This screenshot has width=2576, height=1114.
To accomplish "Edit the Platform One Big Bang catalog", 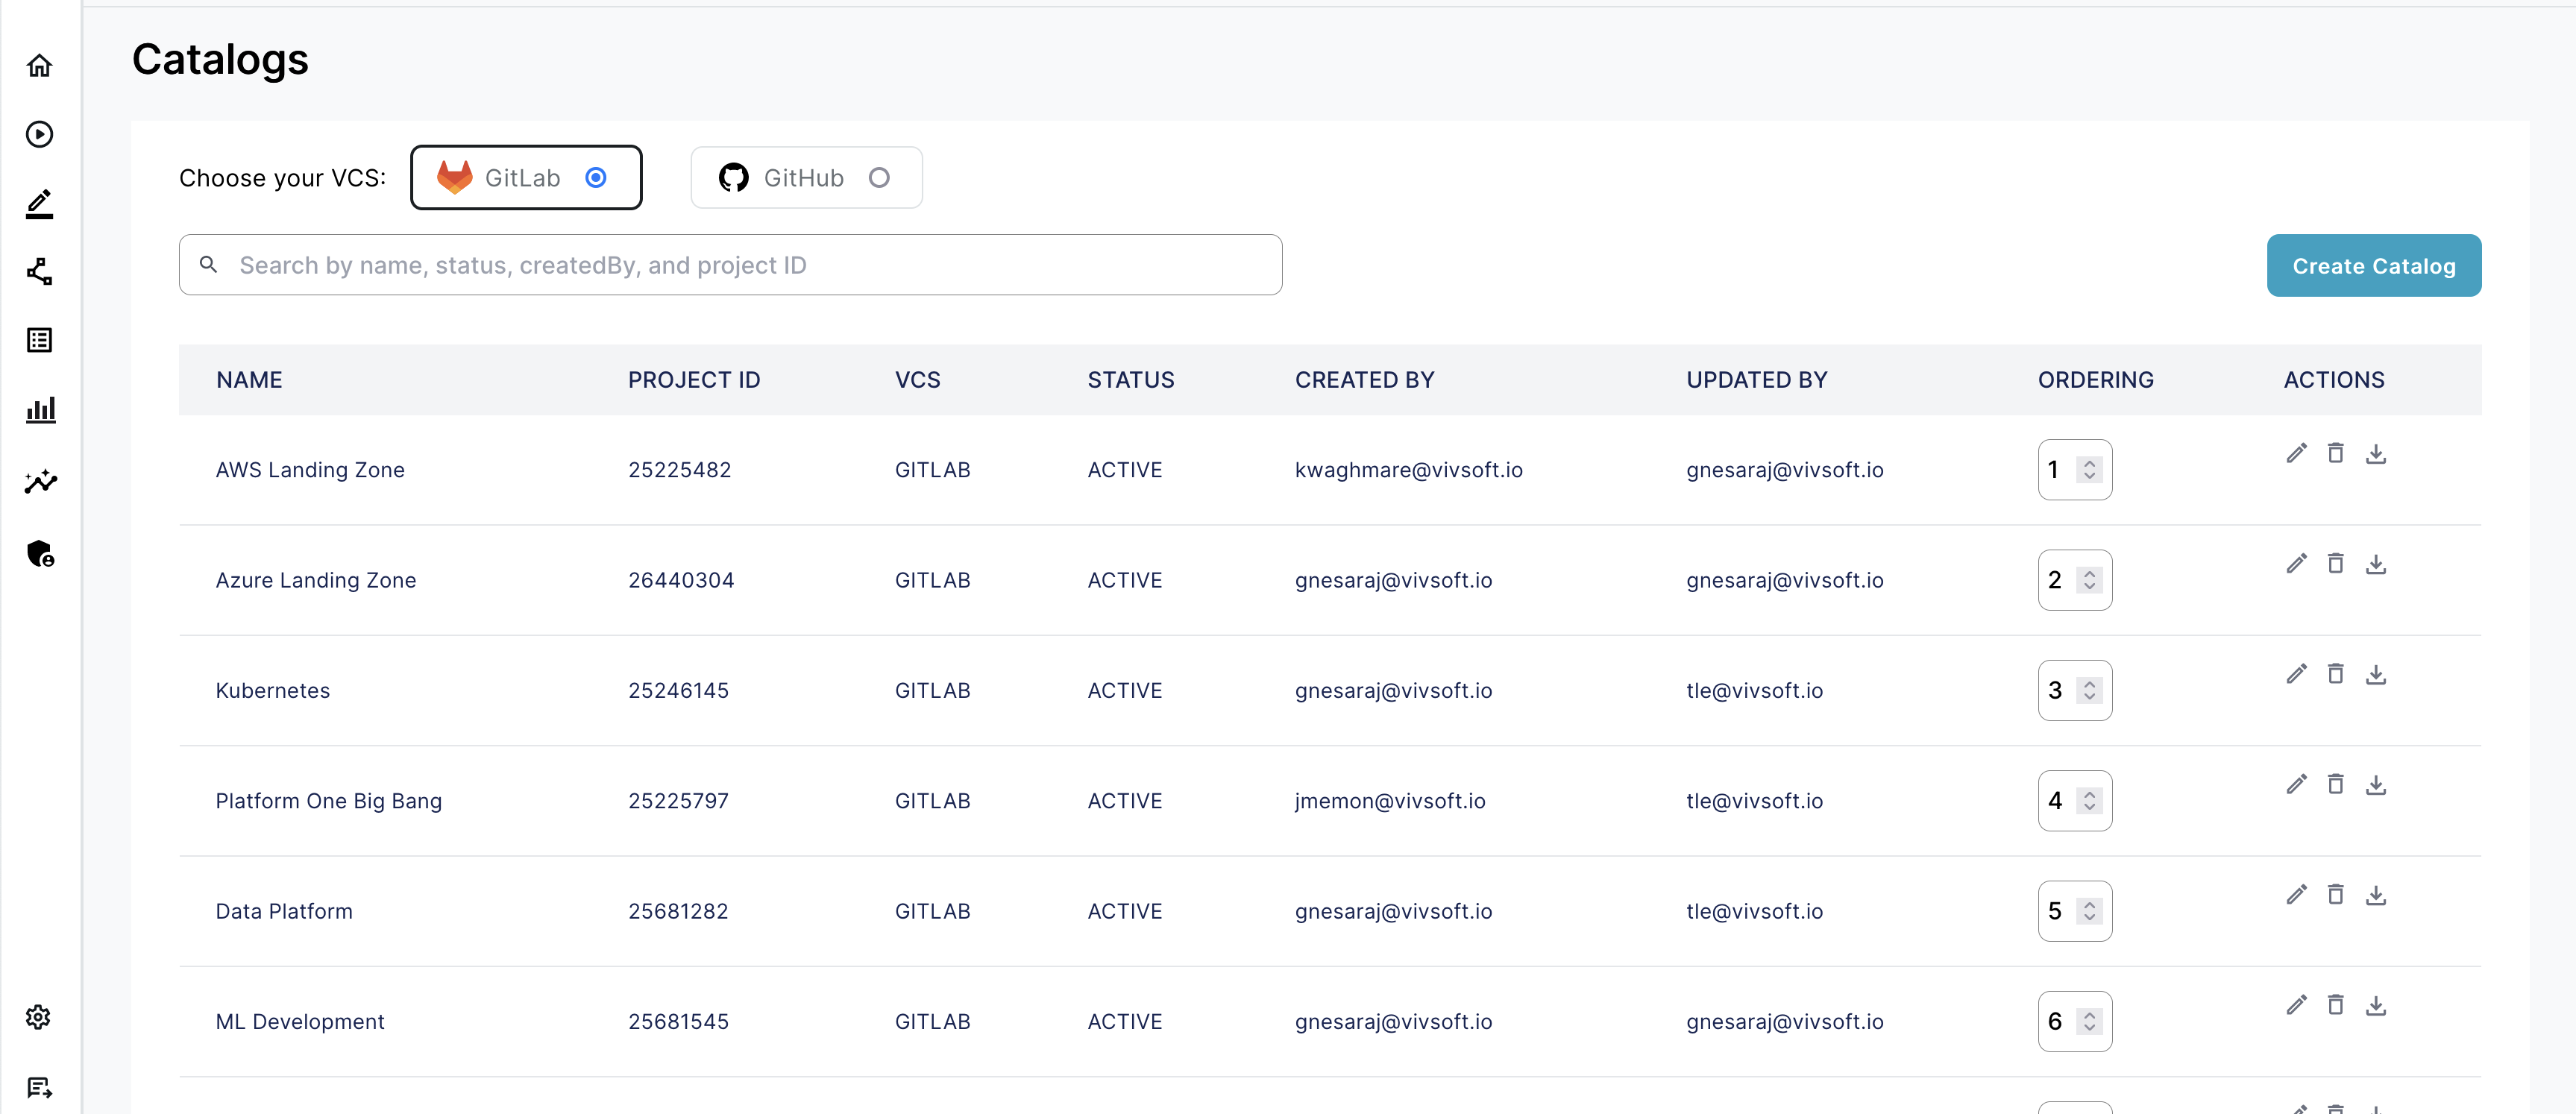I will [2296, 785].
